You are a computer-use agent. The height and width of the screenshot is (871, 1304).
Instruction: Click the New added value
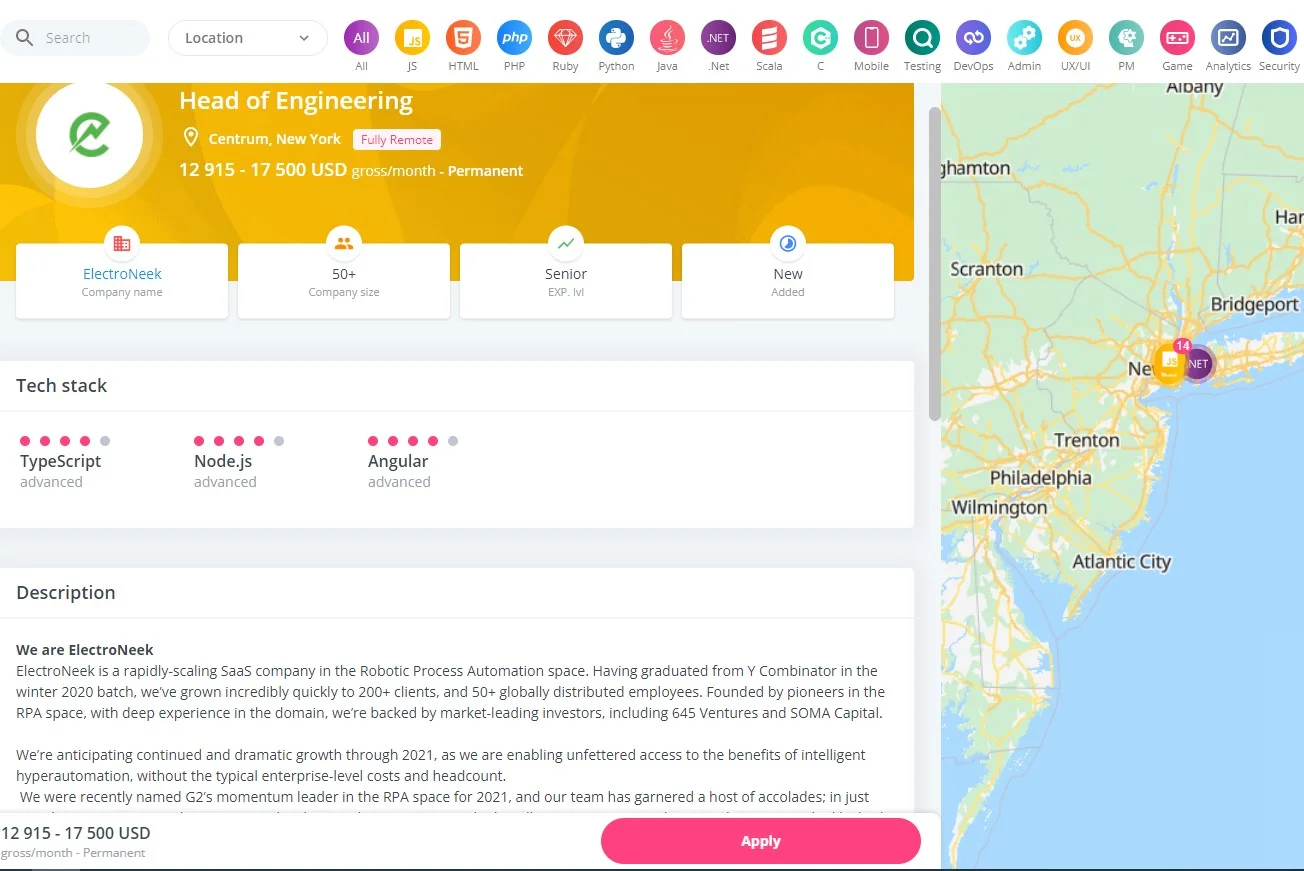[x=788, y=274]
